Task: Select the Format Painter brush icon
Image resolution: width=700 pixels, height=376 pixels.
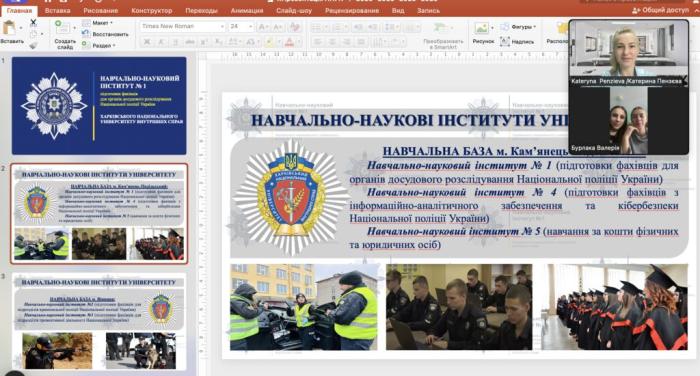Action: pos(33,45)
